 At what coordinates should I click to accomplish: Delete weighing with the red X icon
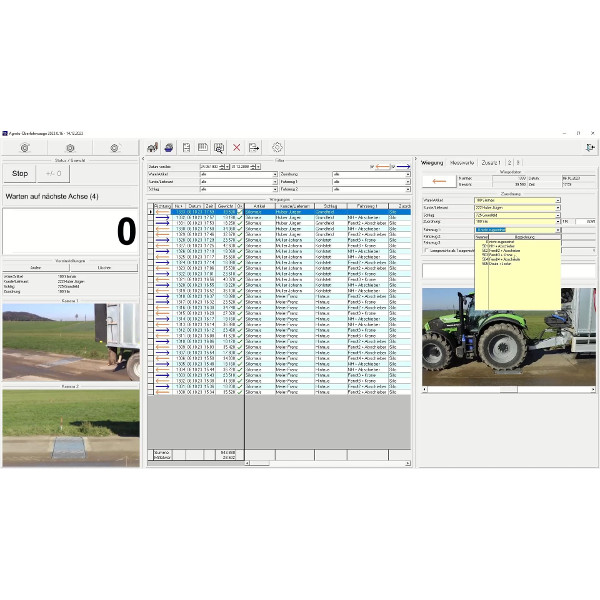point(236,147)
